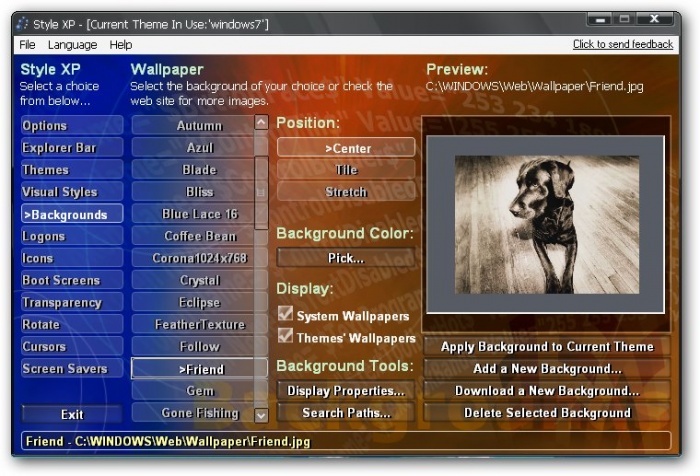Open Visual Styles section
Screen dimensions: 700x476
pos(71,192)
